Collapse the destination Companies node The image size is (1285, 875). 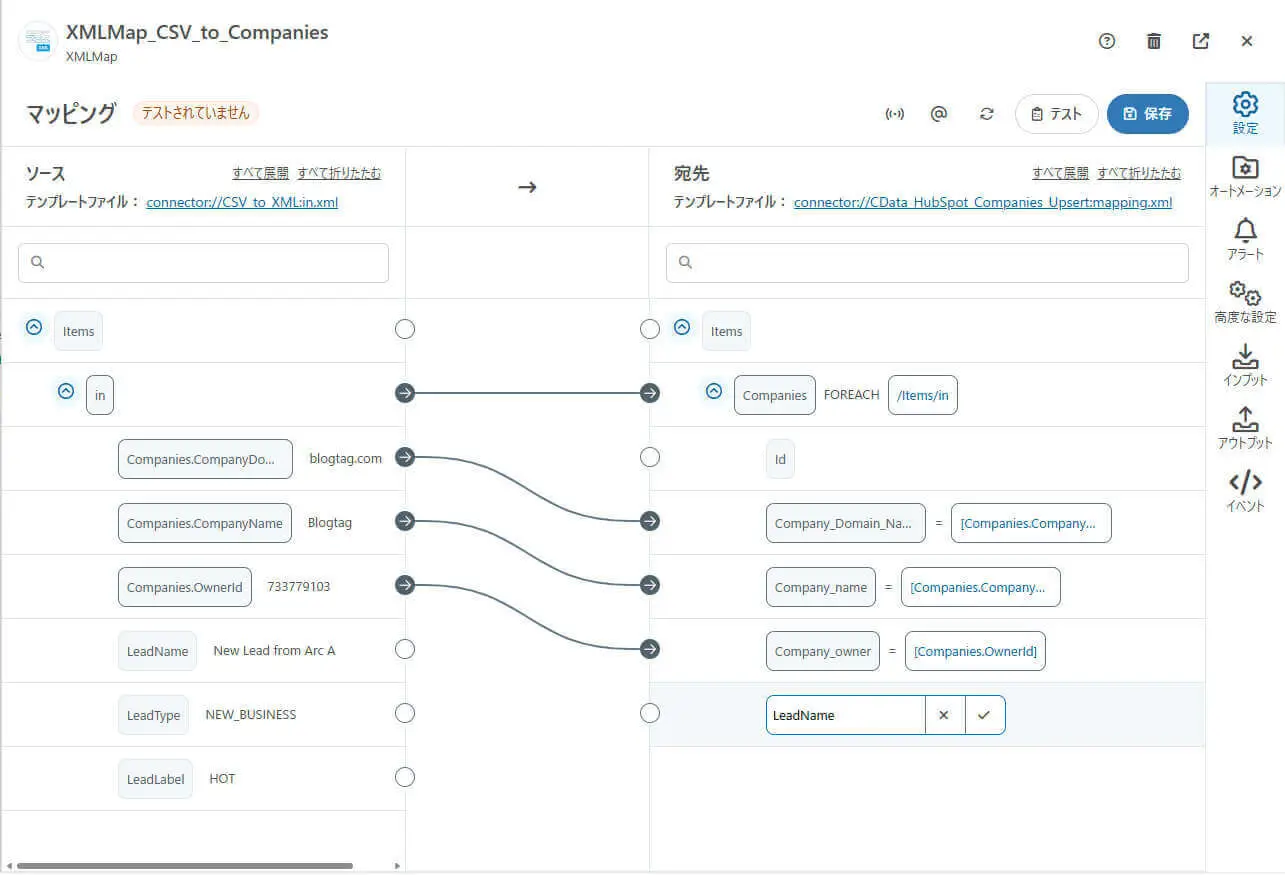(714, 392)
